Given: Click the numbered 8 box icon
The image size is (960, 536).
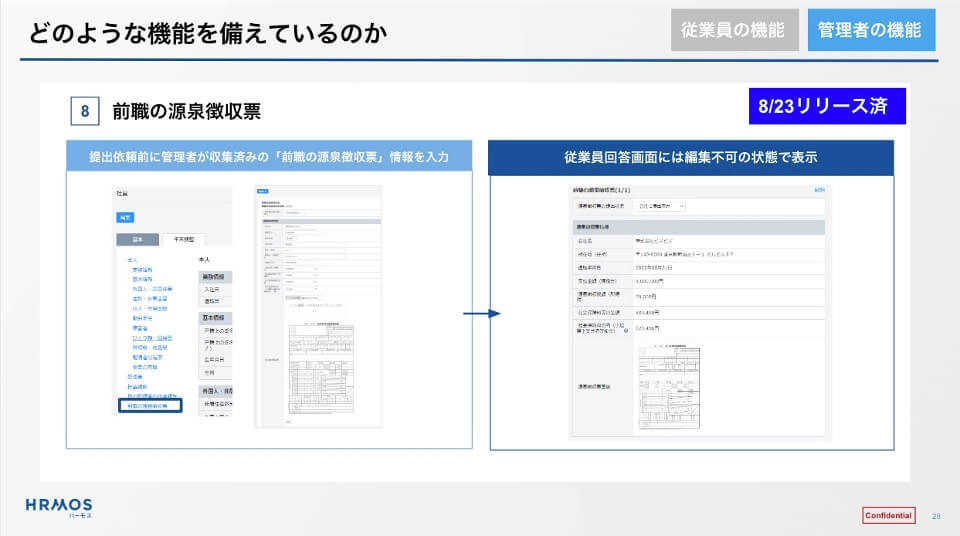Looking at the screenshot, I should (84, 111).
